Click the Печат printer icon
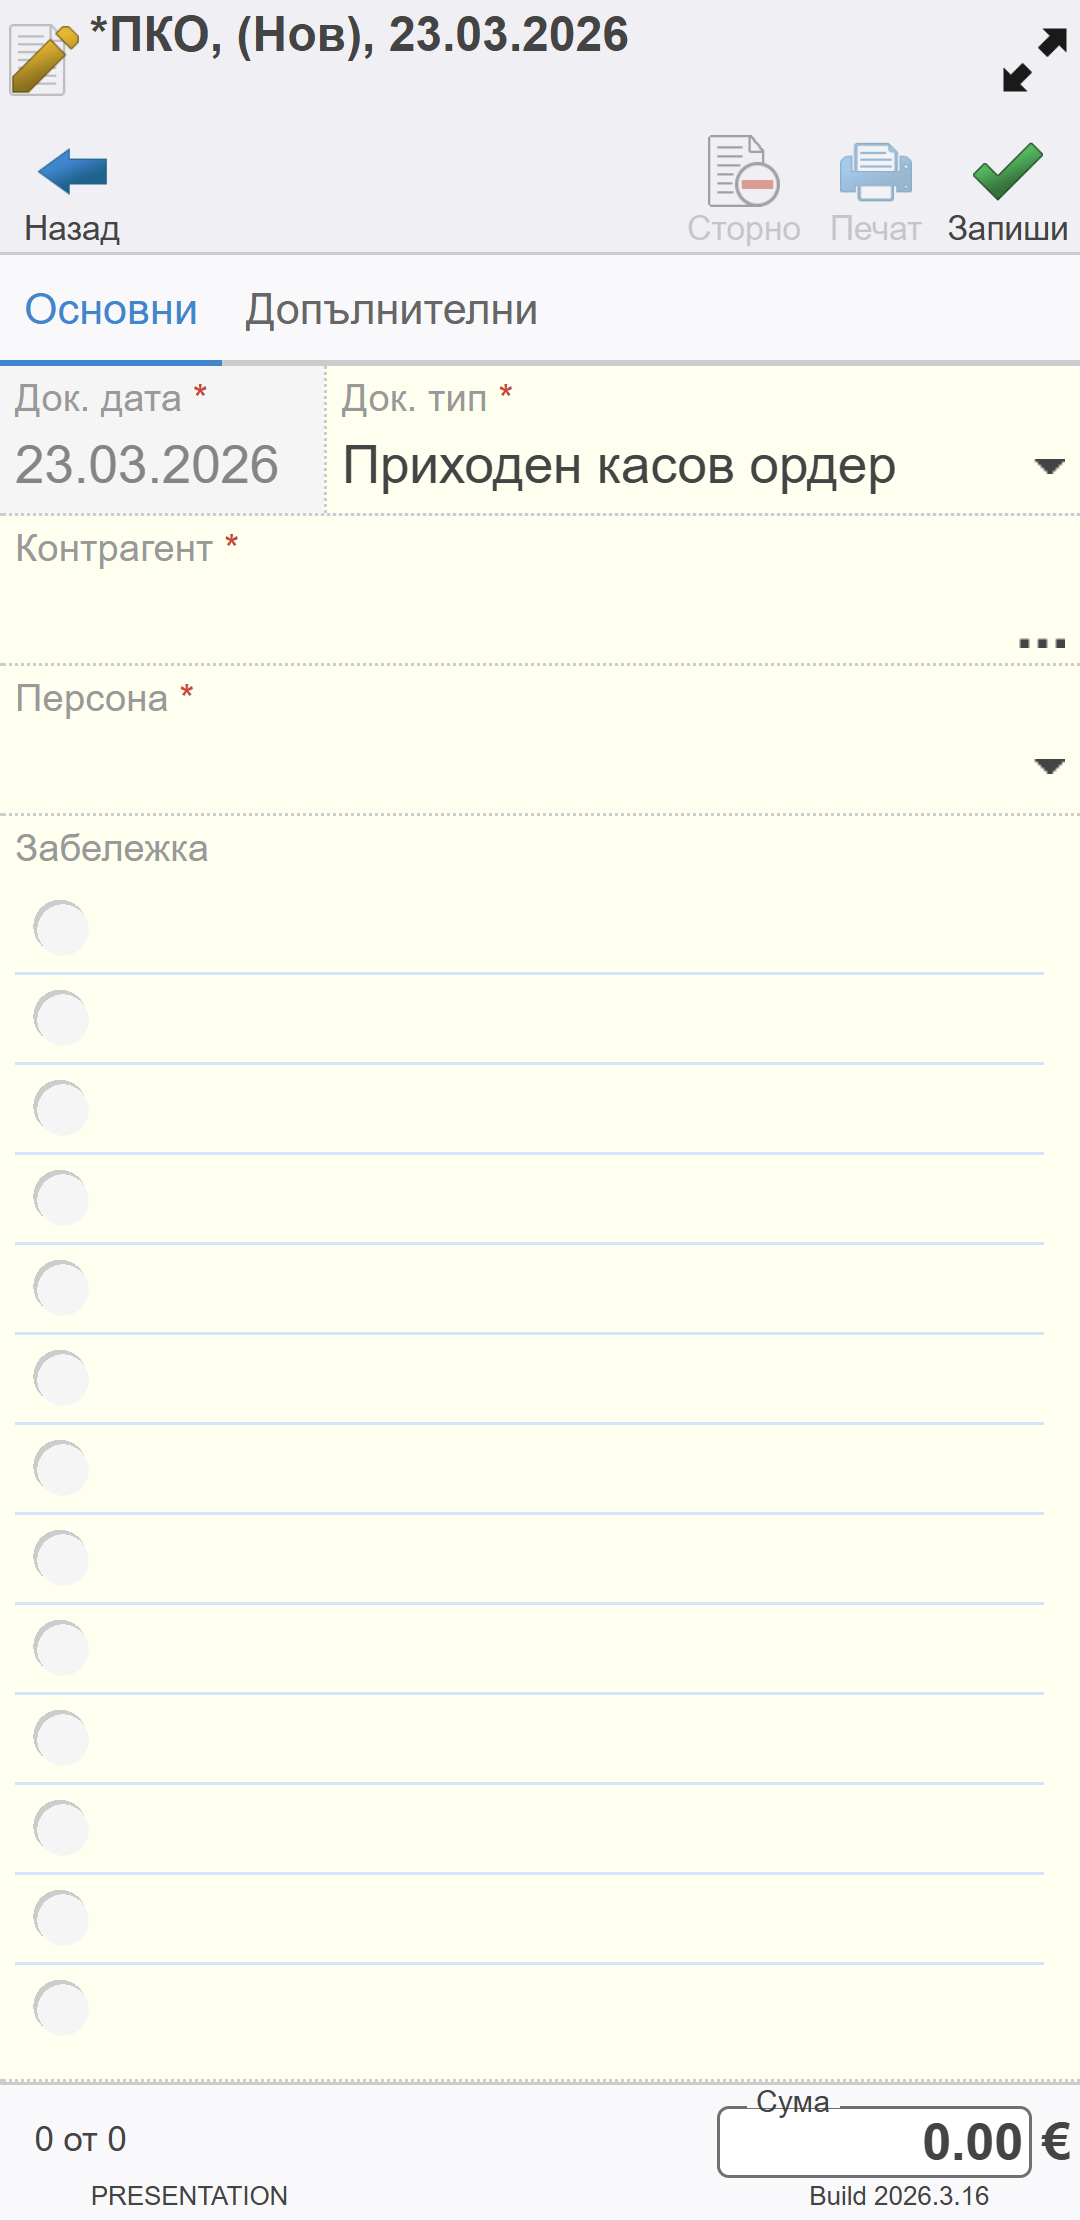This screenshot has height=2220, width=1080. 875,172
